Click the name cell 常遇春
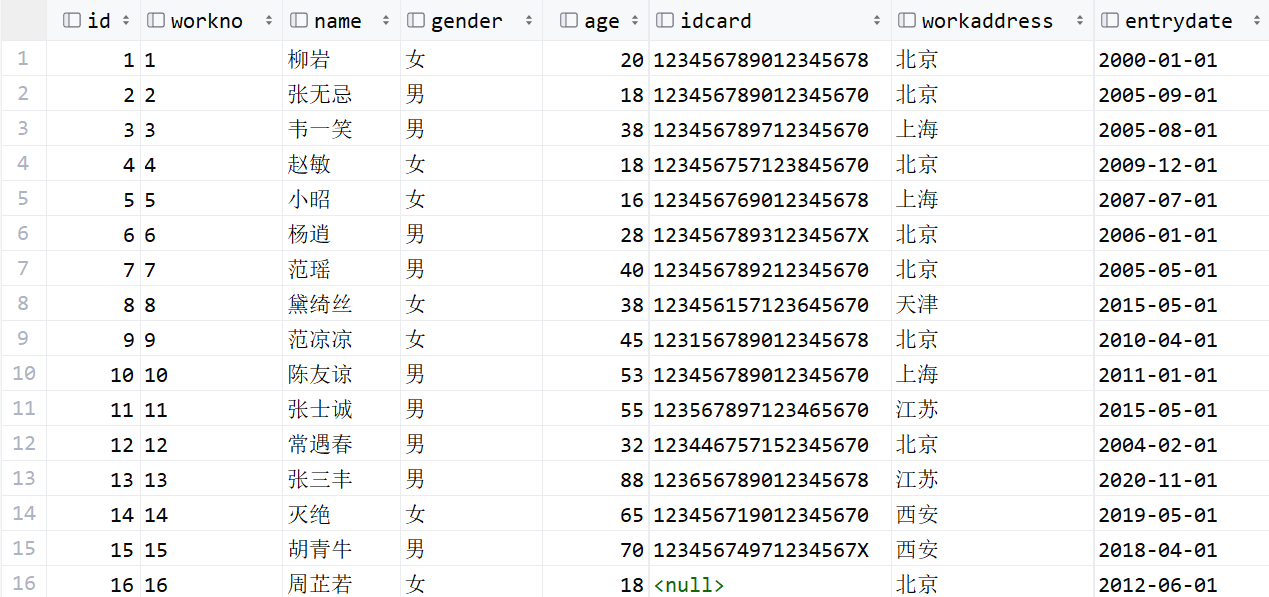 pos(320,445)
